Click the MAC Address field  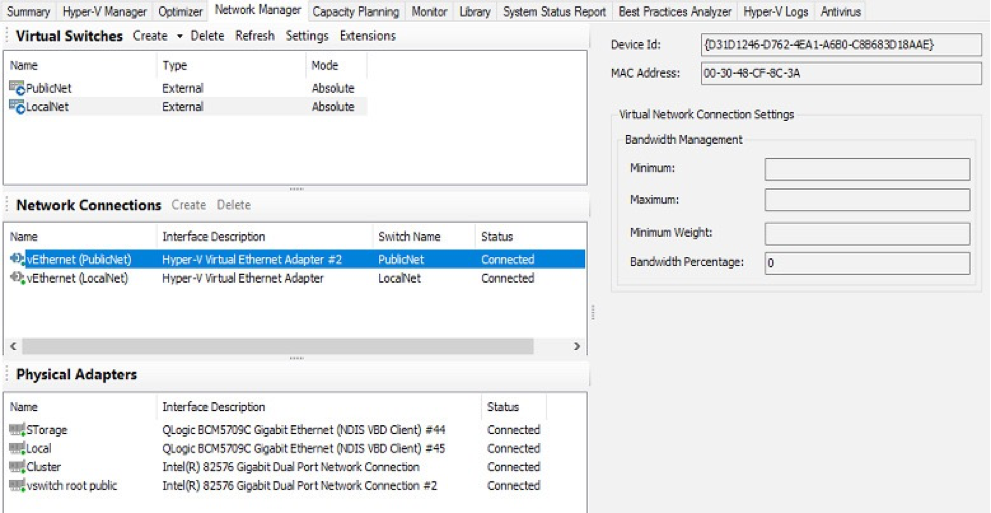pyautogui.click(x=826, y=73)
